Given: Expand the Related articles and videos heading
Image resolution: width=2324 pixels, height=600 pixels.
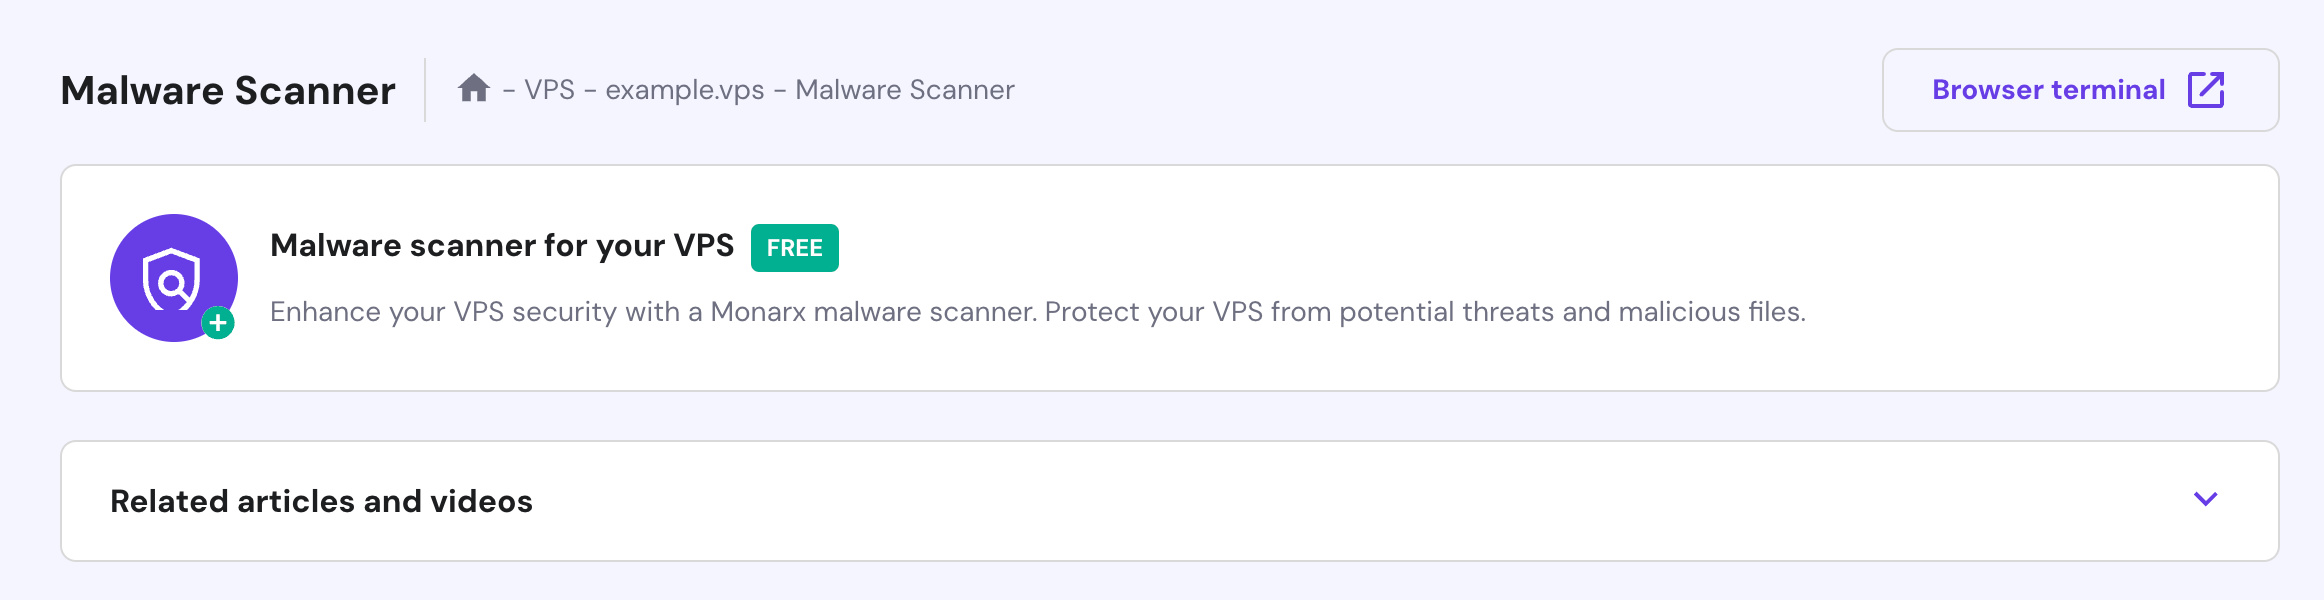Looking at the screenshot, I should point(321,501).
